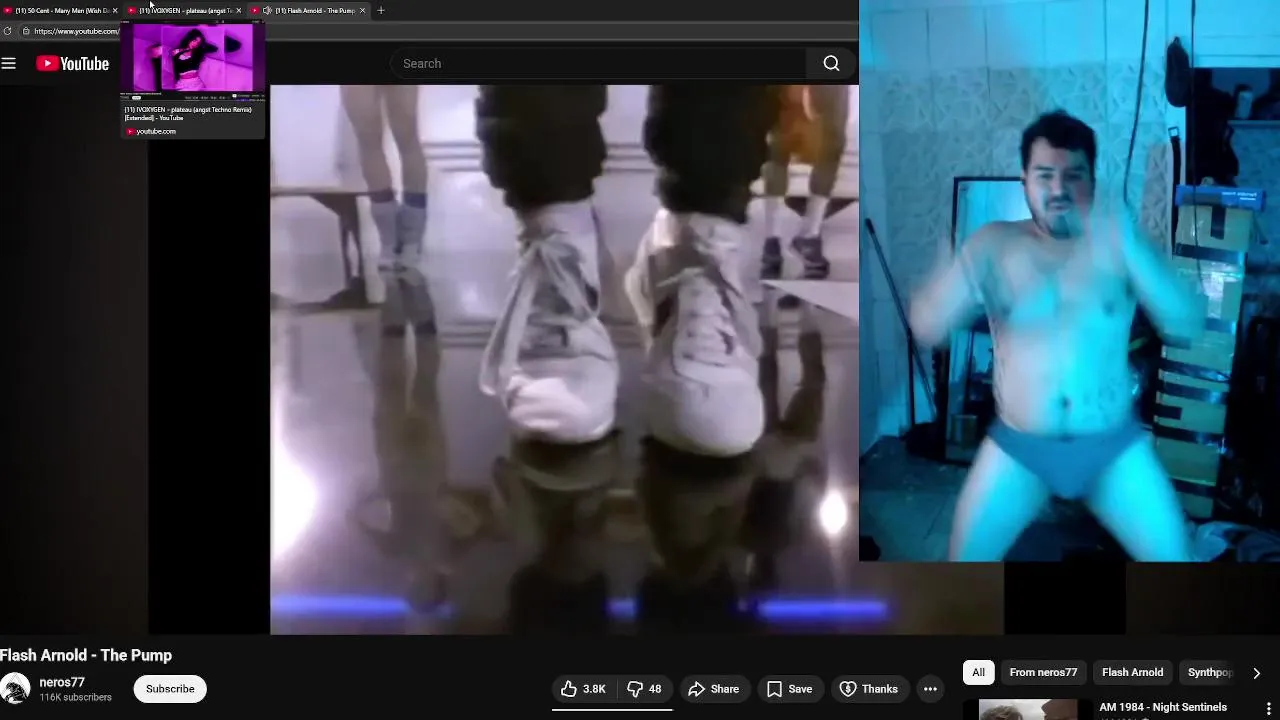Filter suggestions by From neros77 chip
1280x720 pixels.
pos(1043,672)
